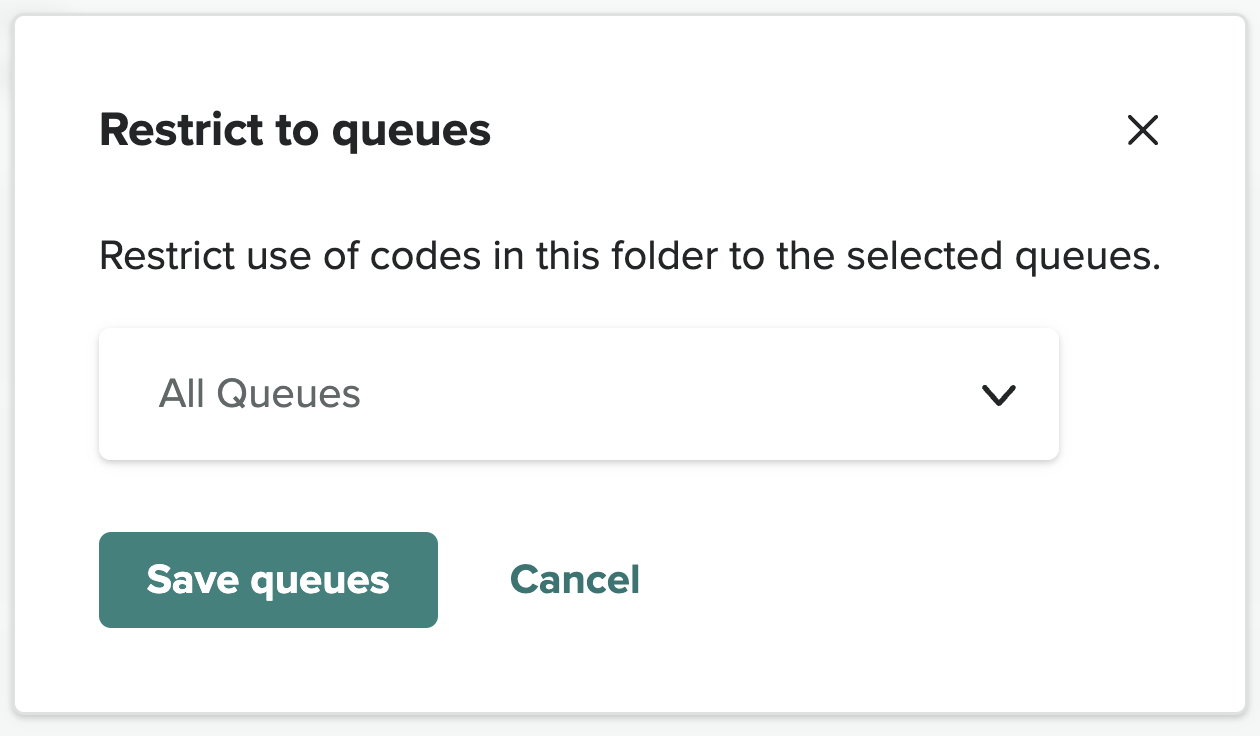Click the Save queues button
The width and height of the screenshot is (1260, 736).
coord(268,580)
